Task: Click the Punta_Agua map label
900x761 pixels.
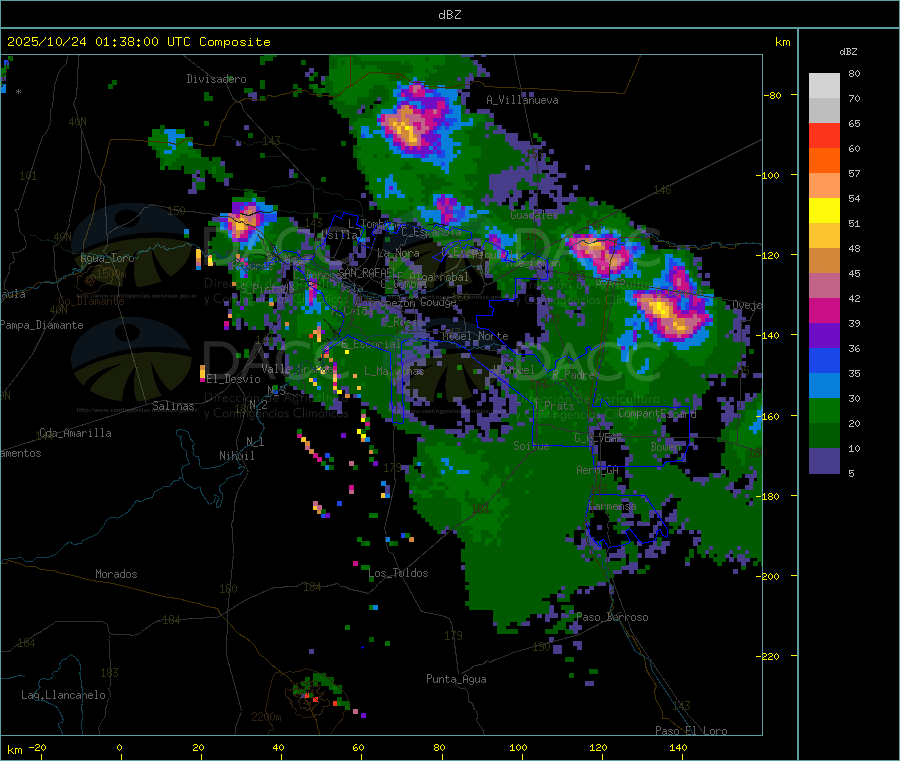Action: [456, 679]
